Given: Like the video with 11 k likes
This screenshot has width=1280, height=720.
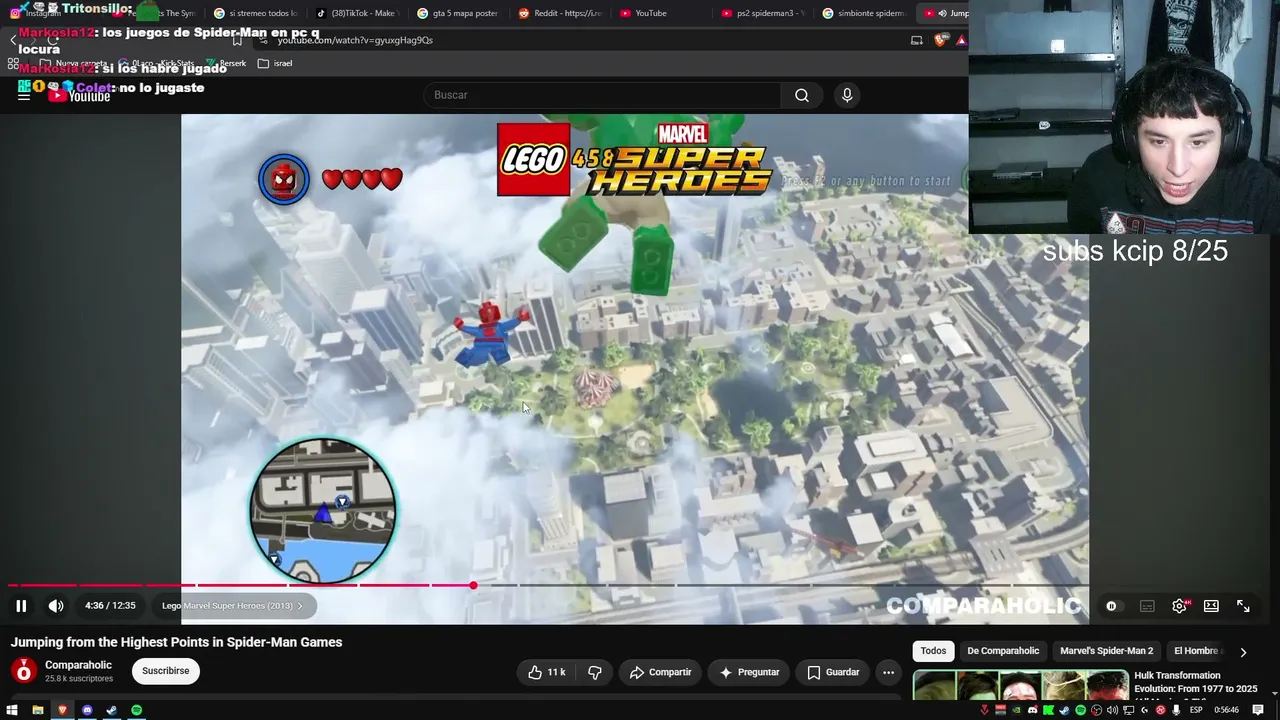Looking at the screenshot, I should point(546,672).
